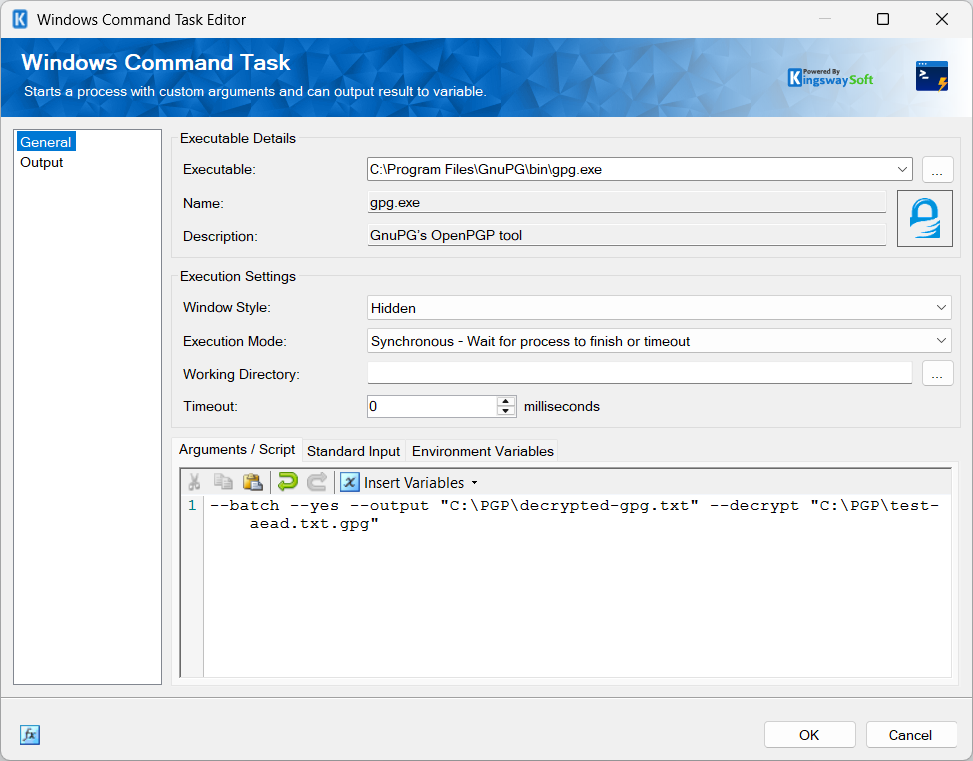Click the 'milliseconds' label
Viewport: 973px width, 761px height.
point(562,407)
